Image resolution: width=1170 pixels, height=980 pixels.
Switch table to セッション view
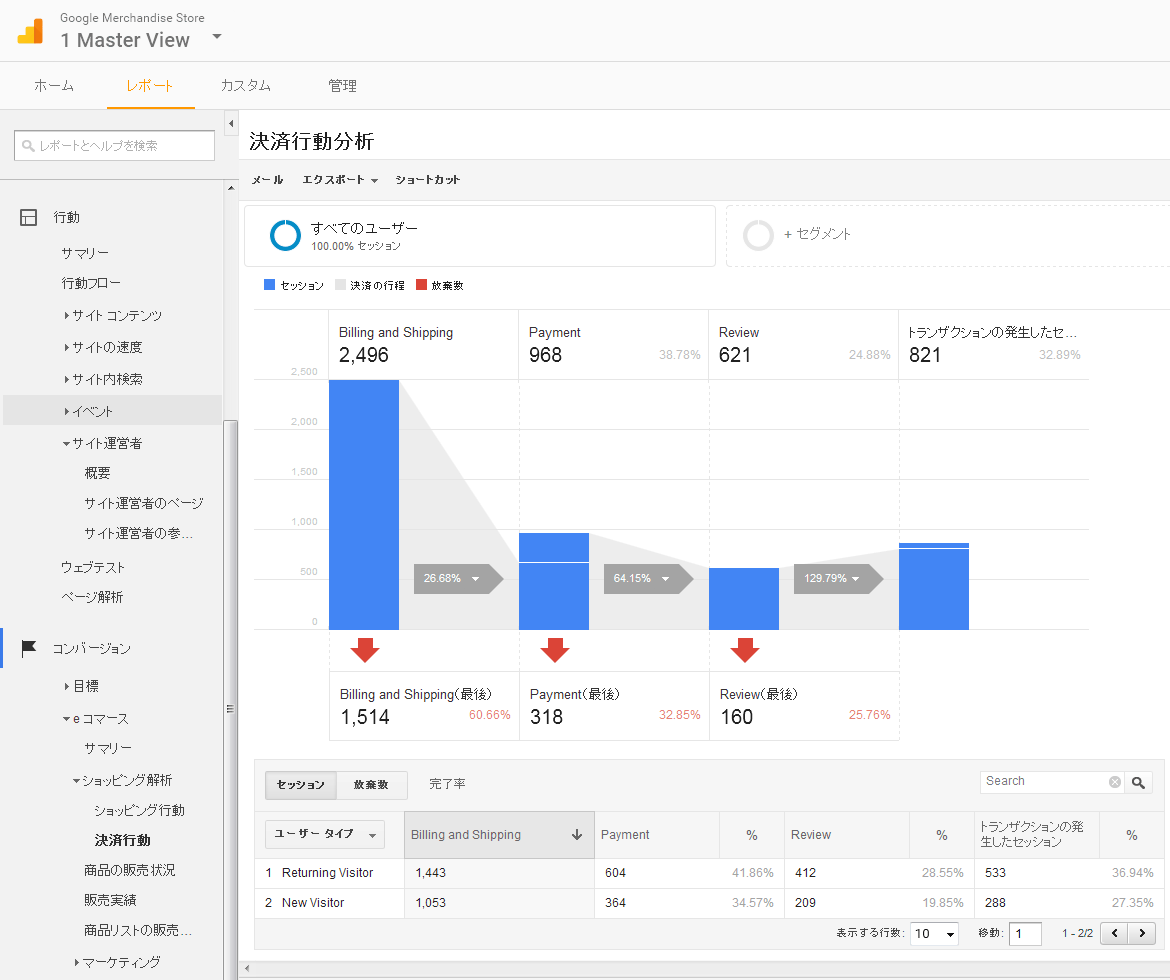coord(300,785)
